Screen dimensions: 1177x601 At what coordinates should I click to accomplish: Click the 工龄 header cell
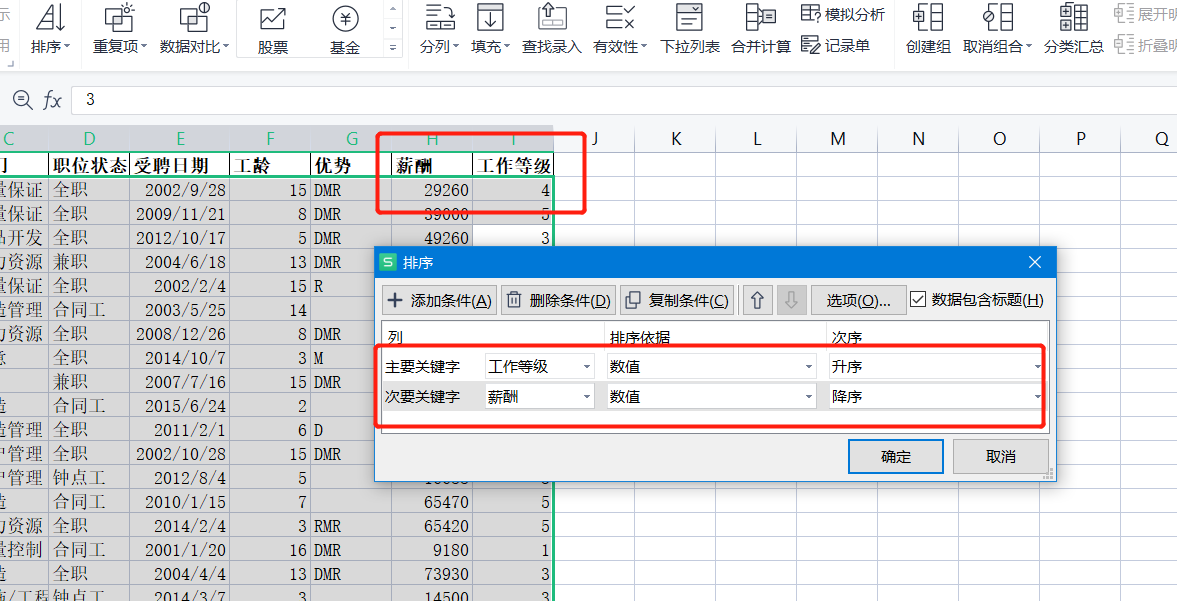point(270,164)
